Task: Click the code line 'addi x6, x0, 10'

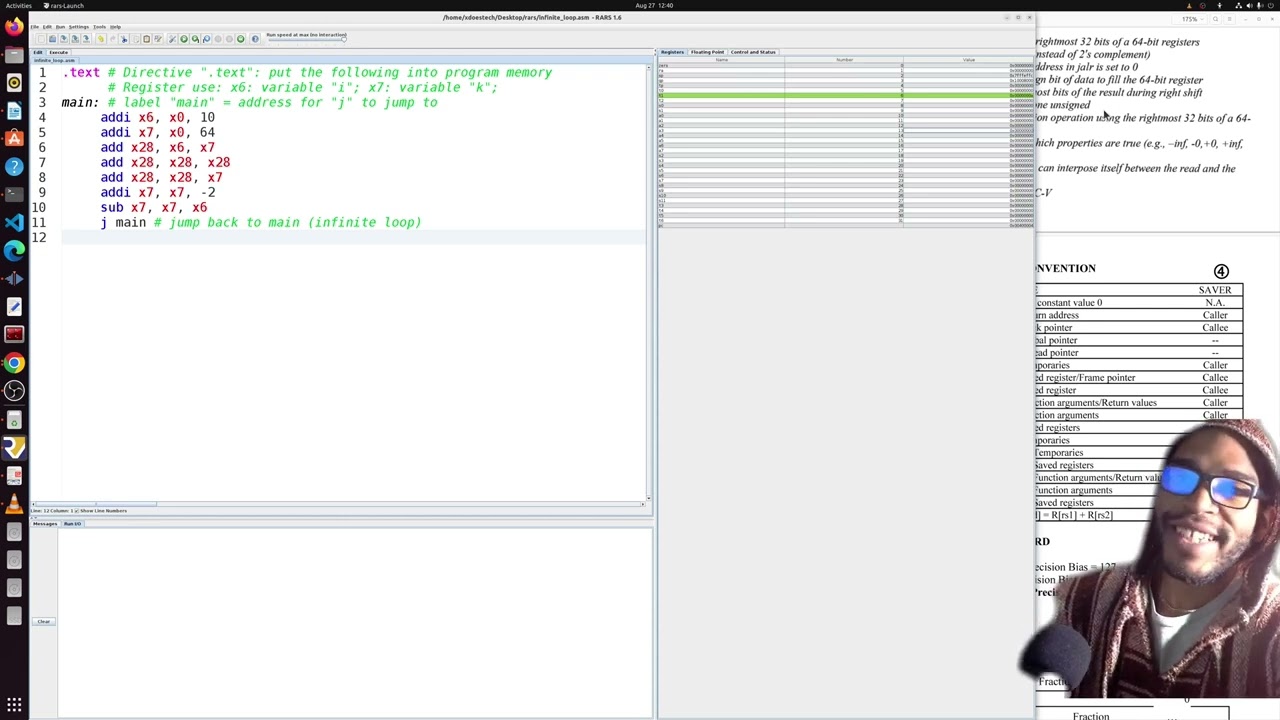Action: pos(157,117)
